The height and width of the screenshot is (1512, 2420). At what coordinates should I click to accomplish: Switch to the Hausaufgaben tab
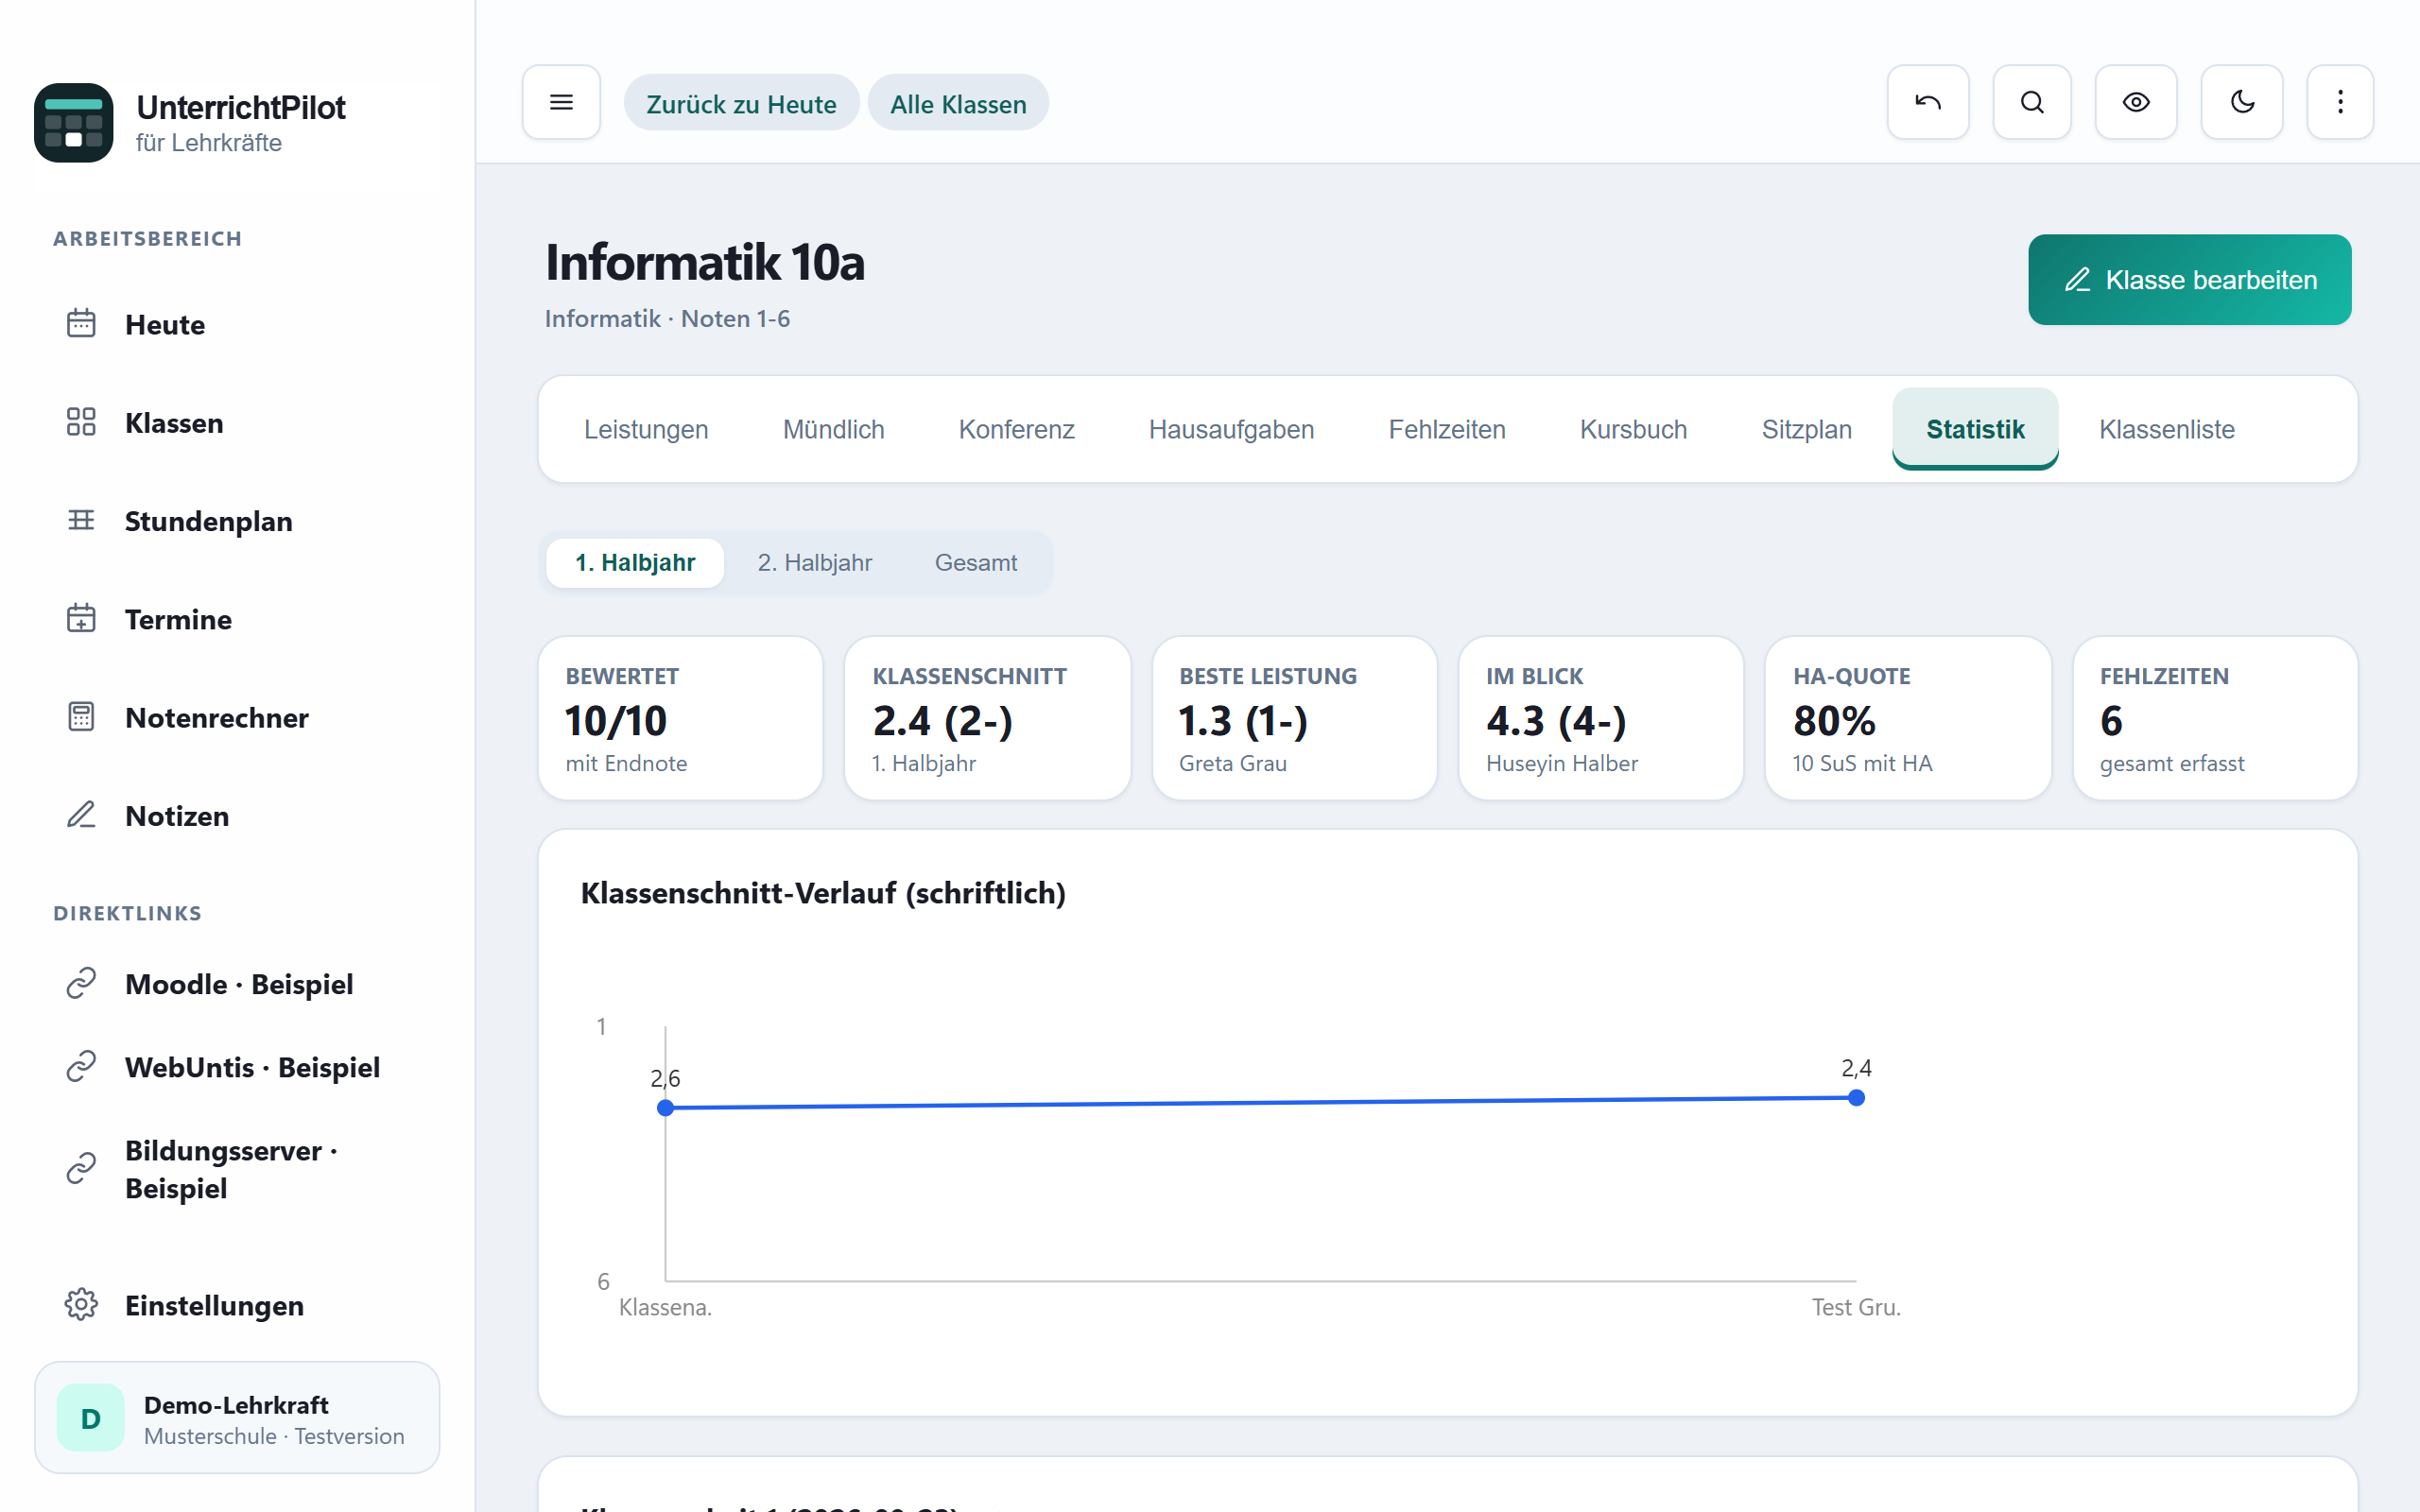pyautogui.click(x=1231, y=429)
